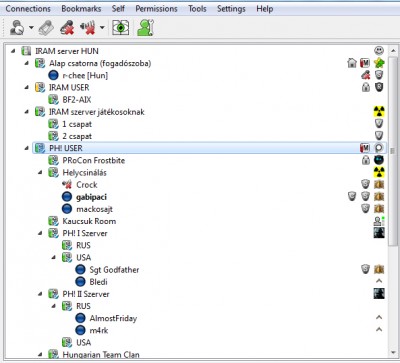Select the IRAM server HUN row
Image resolution: width=400 pixels, height=363 pixels.
[x=197, y=51]
